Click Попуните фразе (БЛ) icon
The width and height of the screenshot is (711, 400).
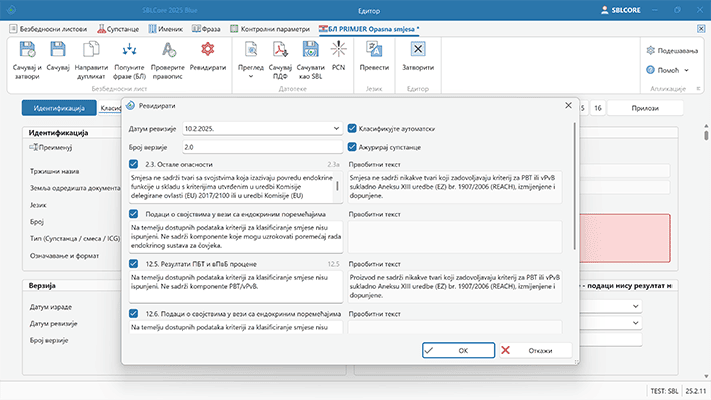[129, 49]
